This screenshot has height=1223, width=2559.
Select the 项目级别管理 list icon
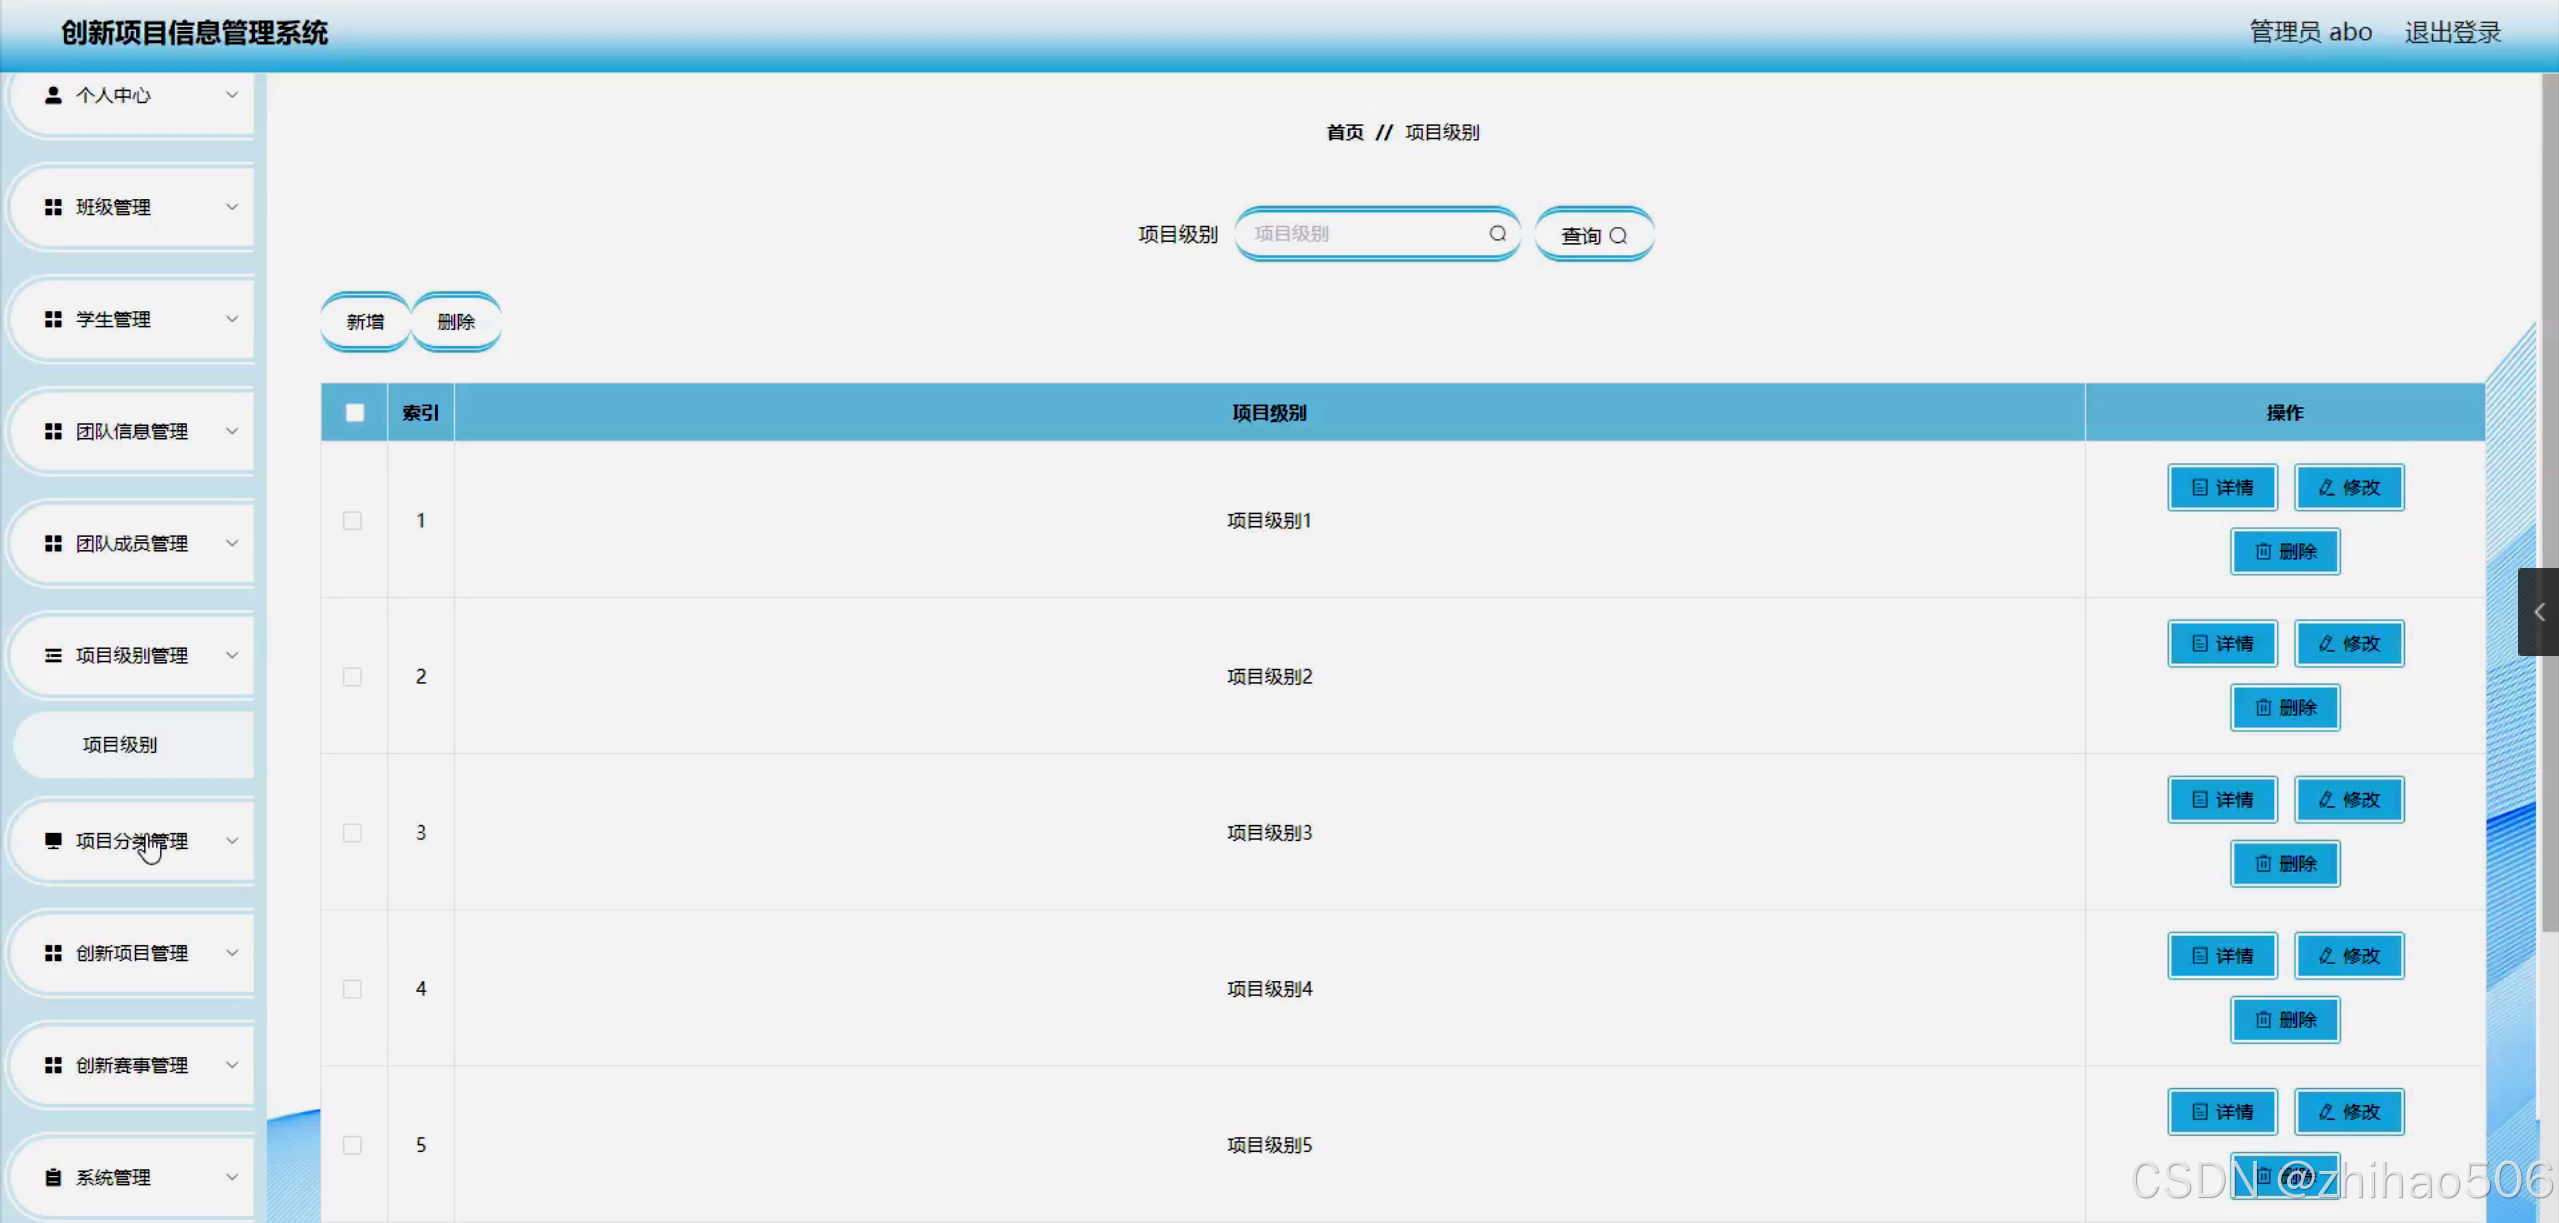pos(52,655)
